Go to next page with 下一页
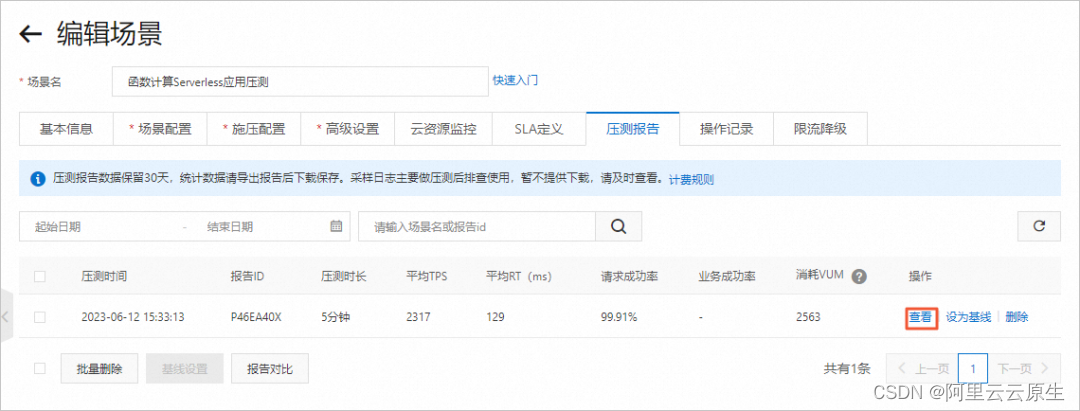Screen dimensions: 1080x411 (x=1024, y=368)
